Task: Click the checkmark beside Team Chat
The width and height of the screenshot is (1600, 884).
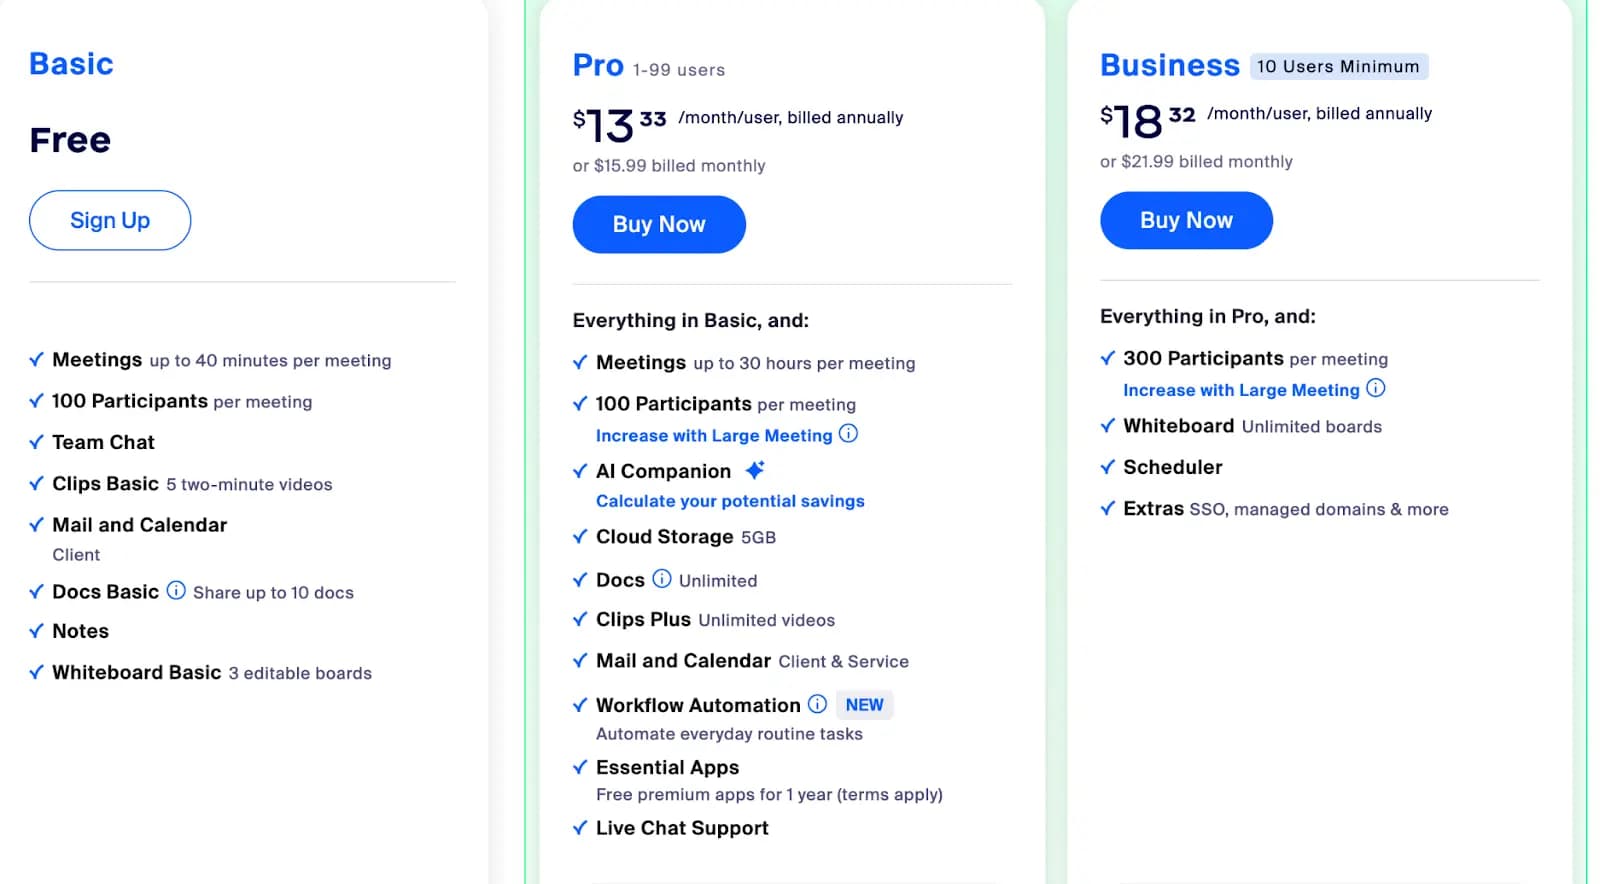Action: click(36, 441)
